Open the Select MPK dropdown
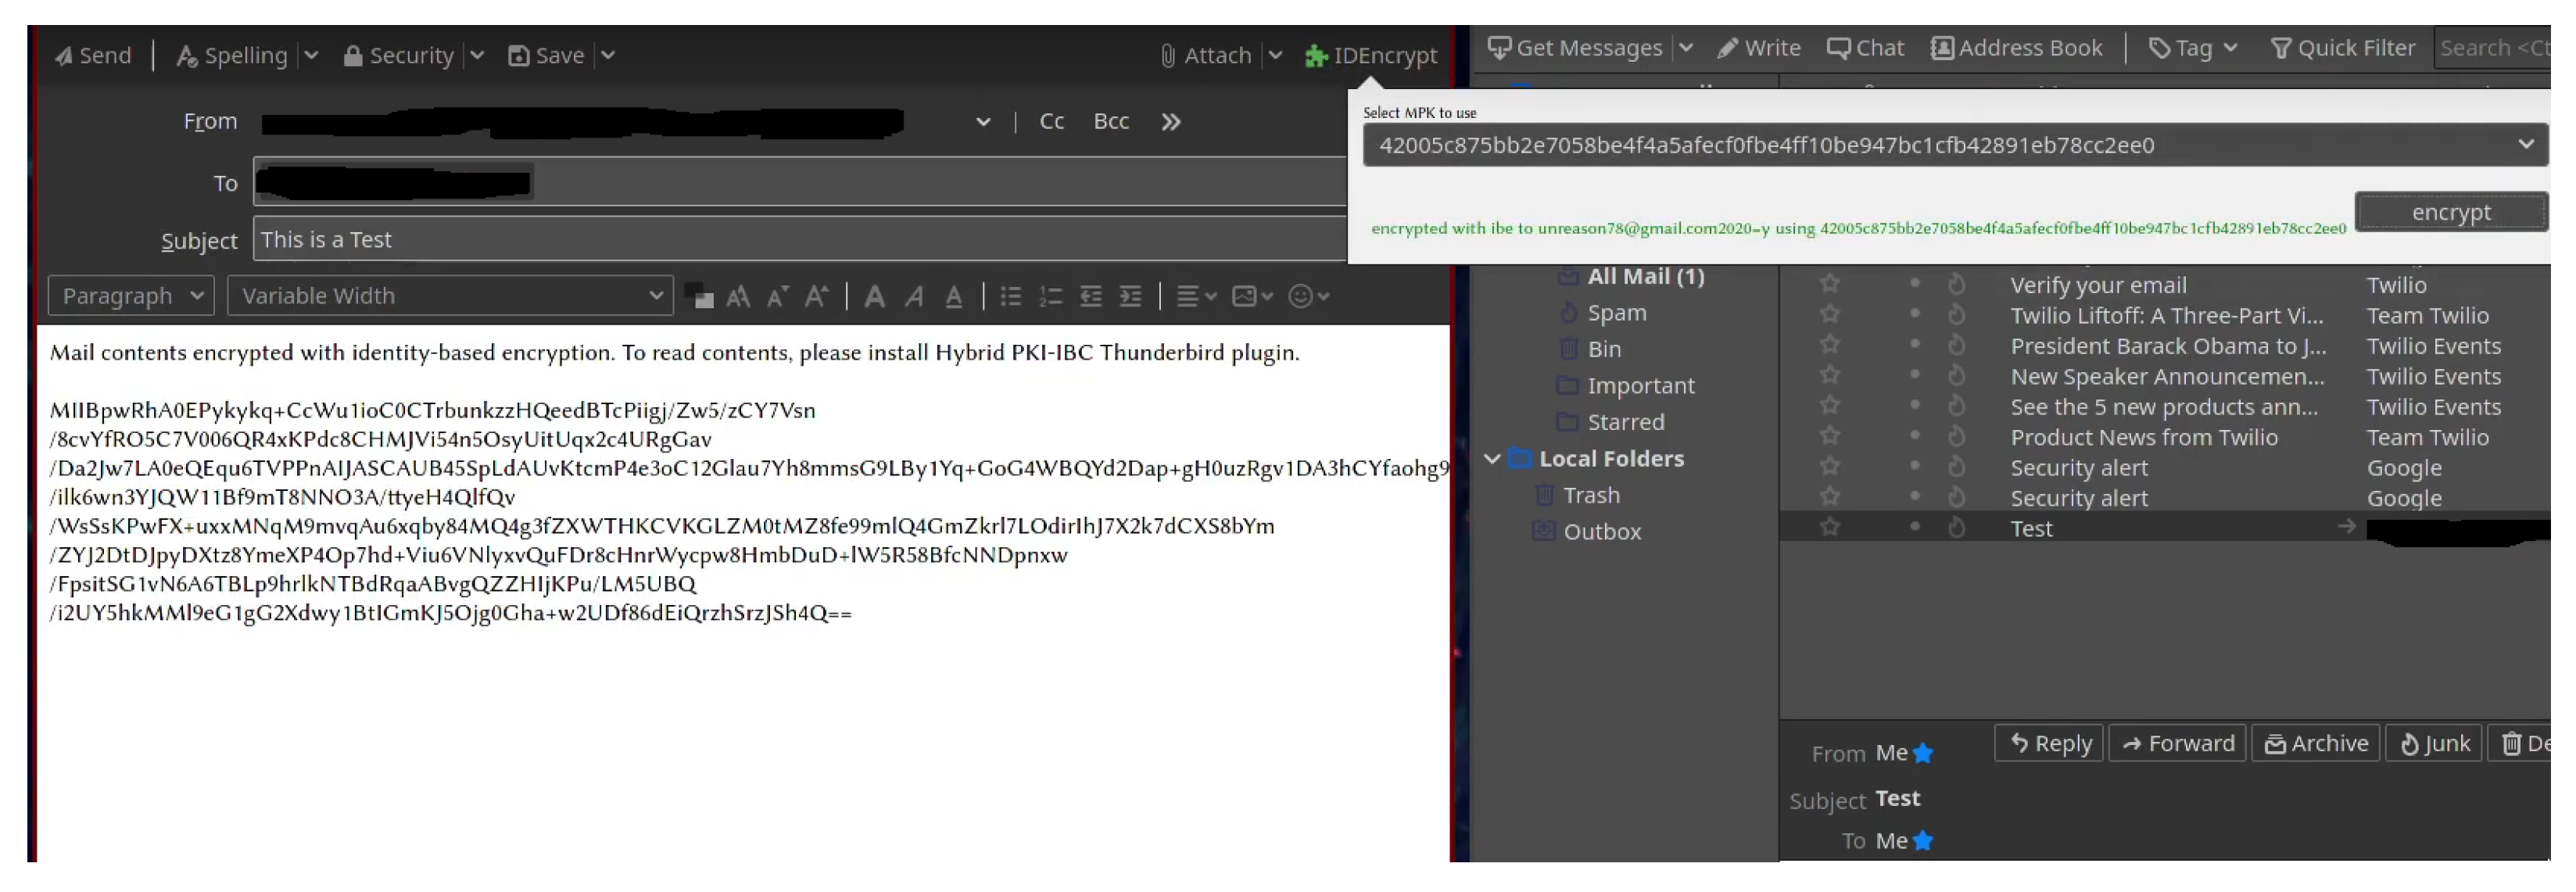2576x892 pixels. [x=2525, y=145]
